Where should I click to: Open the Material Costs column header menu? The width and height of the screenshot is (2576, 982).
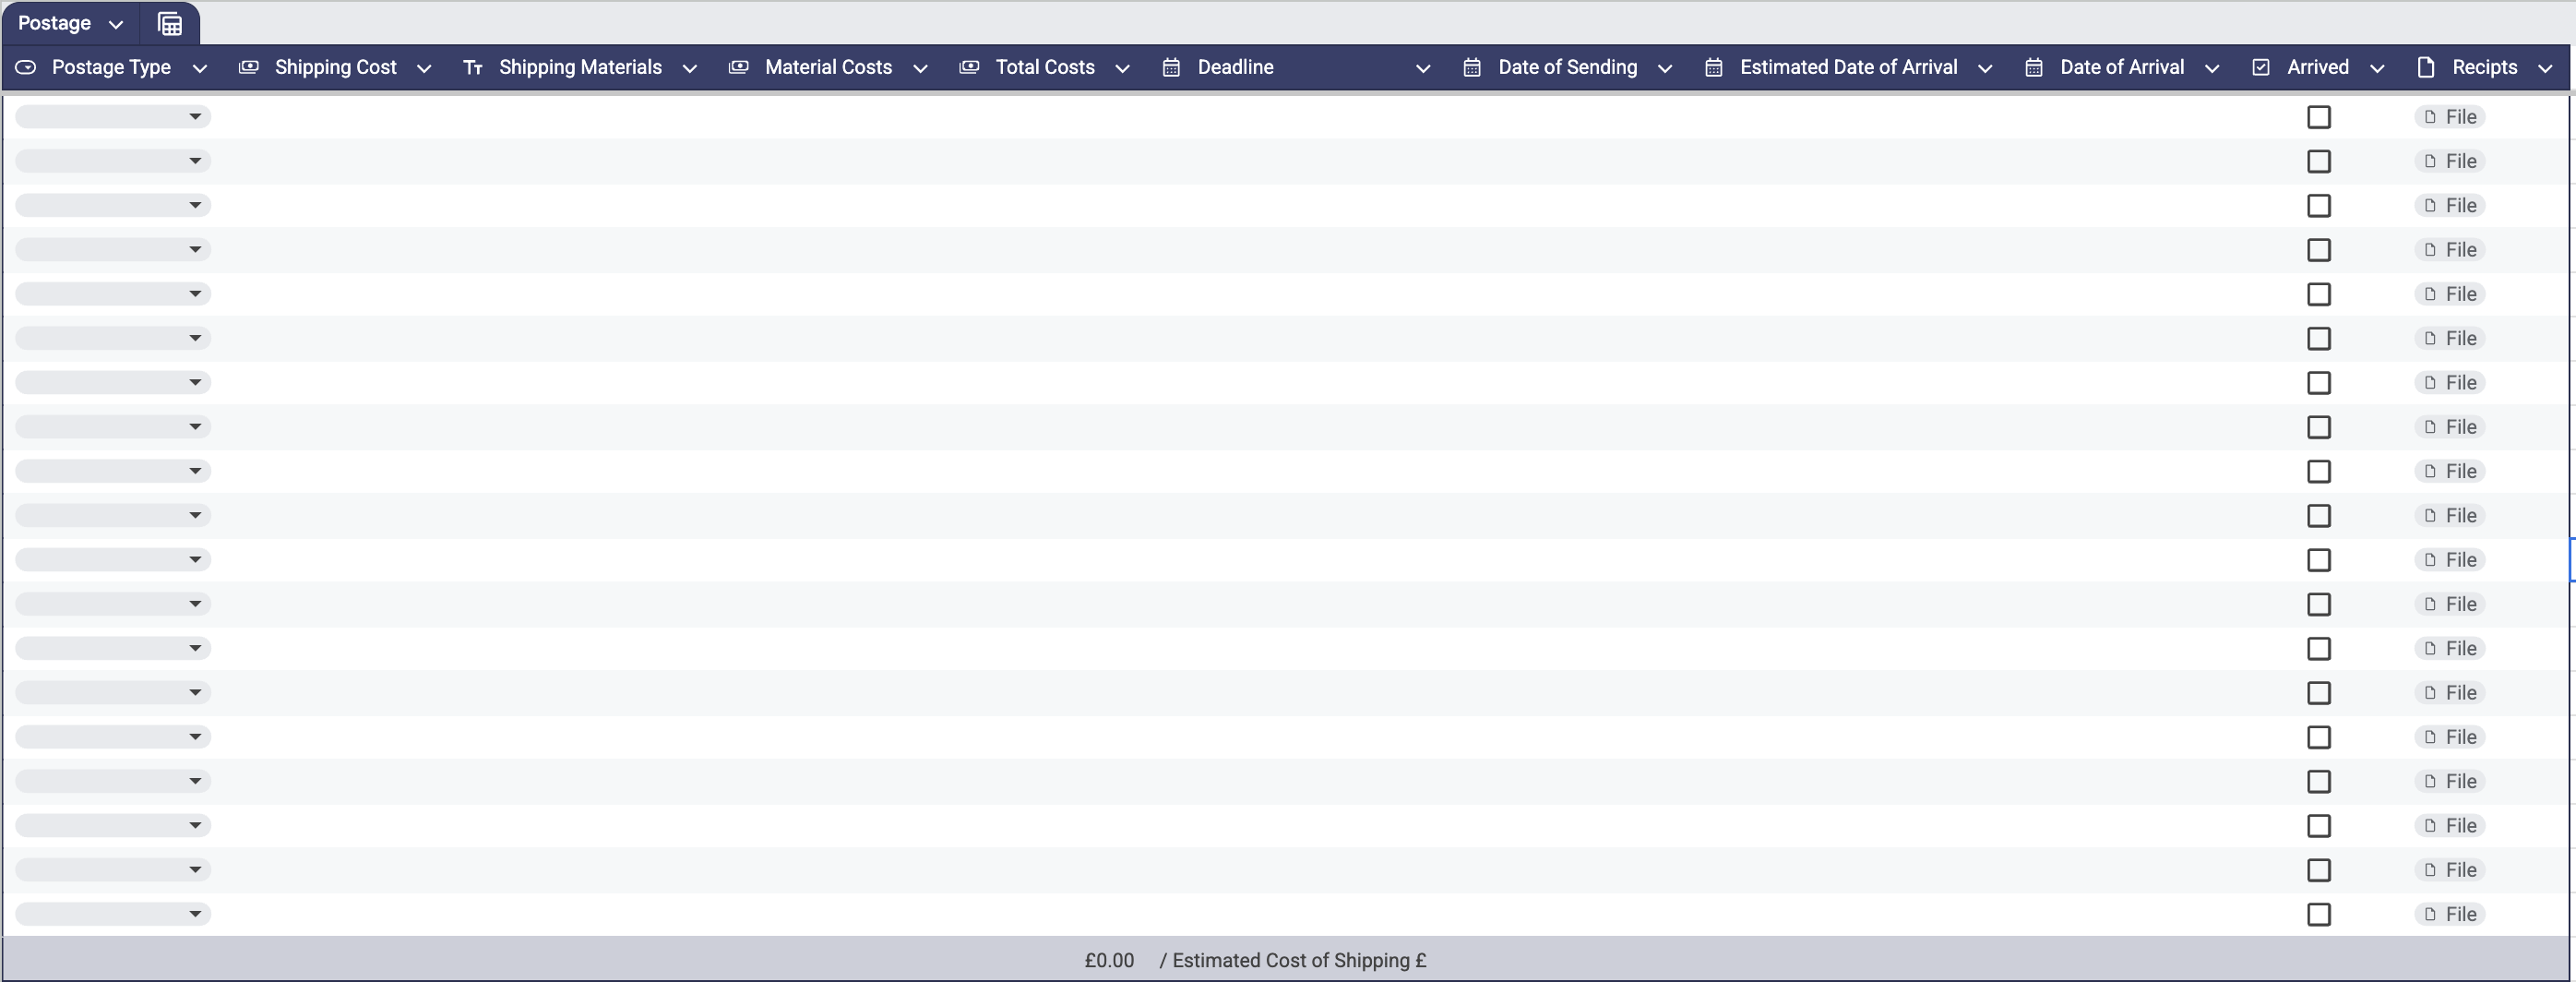[x=920, y=68]
